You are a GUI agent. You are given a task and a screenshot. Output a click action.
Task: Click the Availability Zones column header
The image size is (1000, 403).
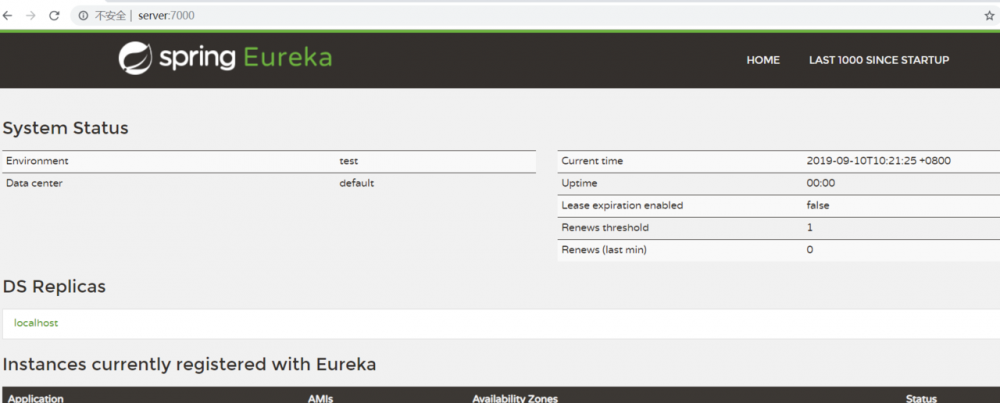(x=515, y=399)
